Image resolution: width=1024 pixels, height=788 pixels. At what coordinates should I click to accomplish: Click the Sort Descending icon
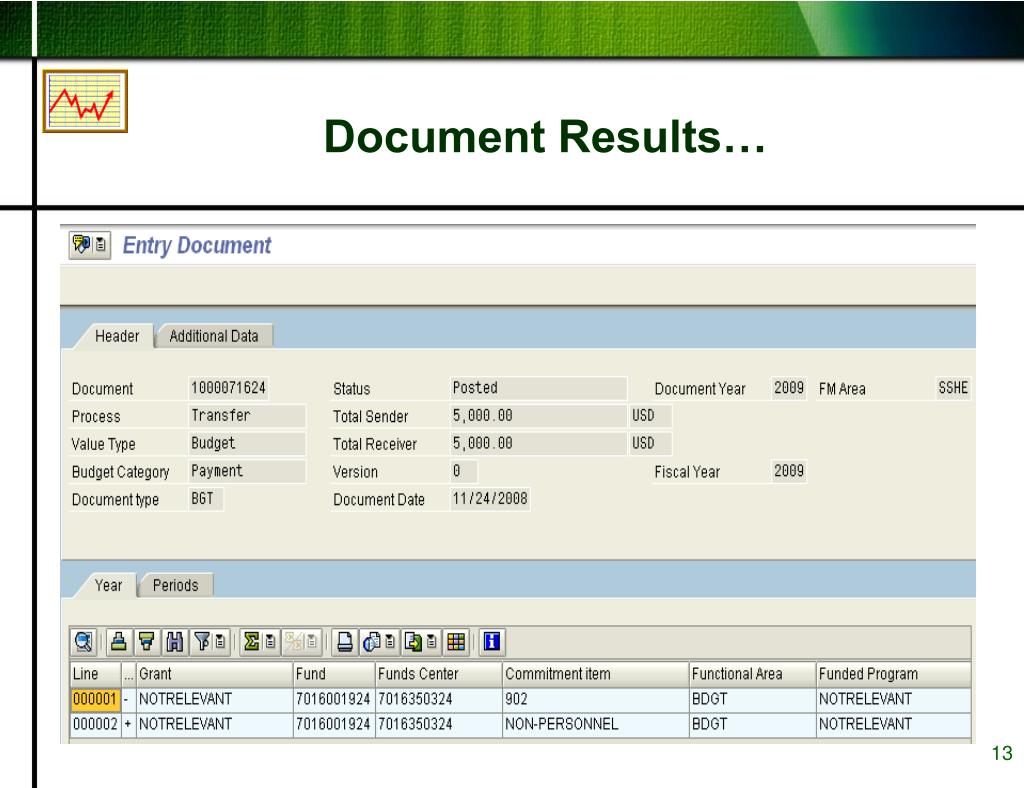pos(146,641)
